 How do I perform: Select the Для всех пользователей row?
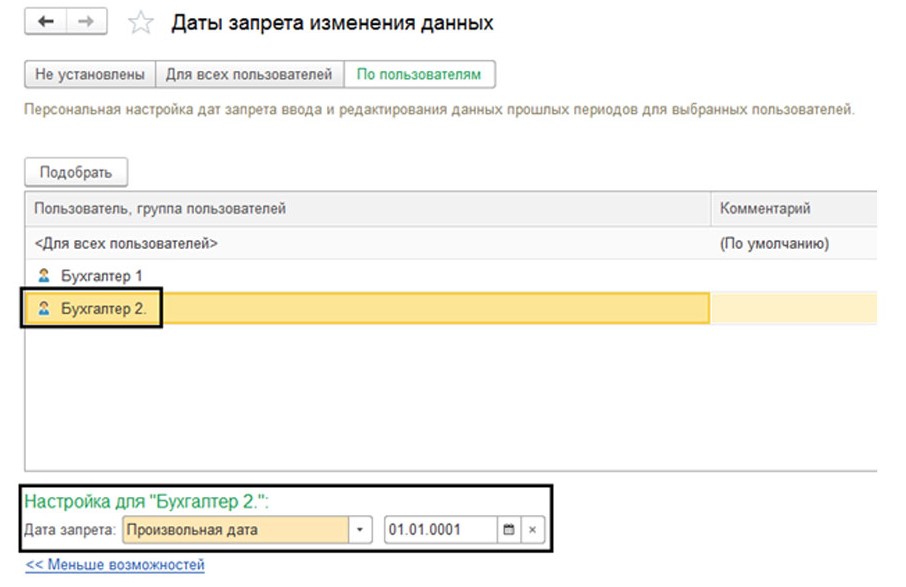[127, 243]
